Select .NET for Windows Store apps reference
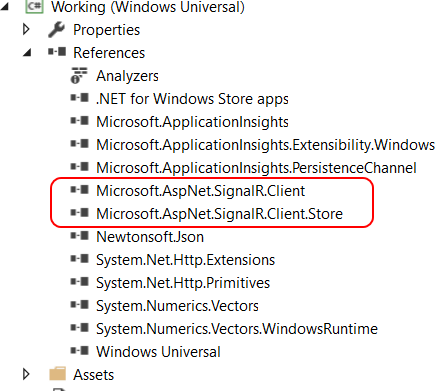 (192, 99)
